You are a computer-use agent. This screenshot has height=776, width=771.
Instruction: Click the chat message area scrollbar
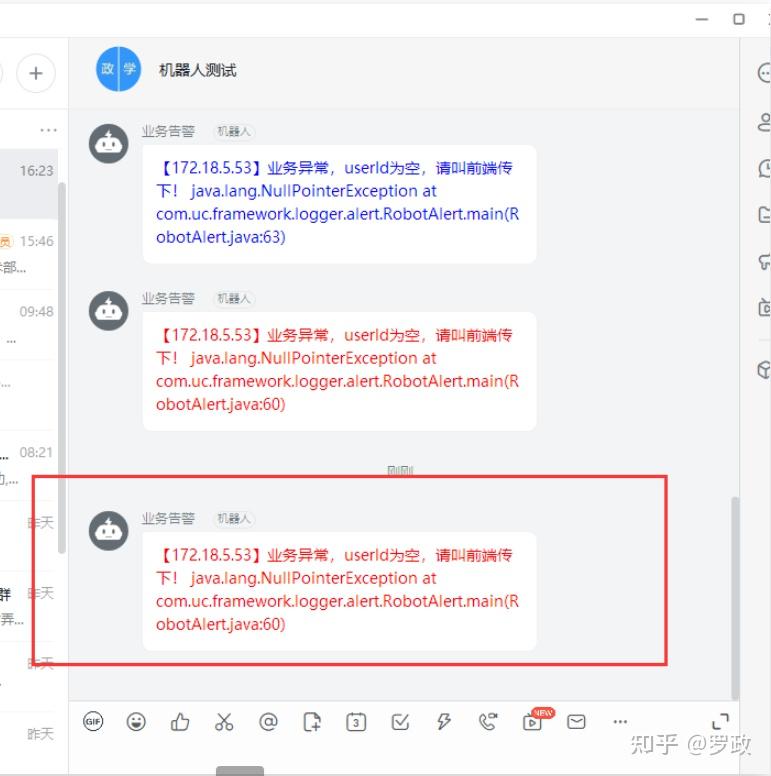[x=735, y=598]
